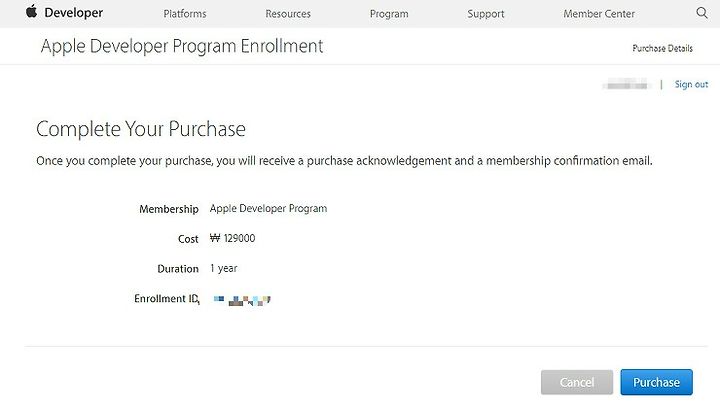Sign out of the account
Viewport: 720px width, 408px height.
pos(692,84)
